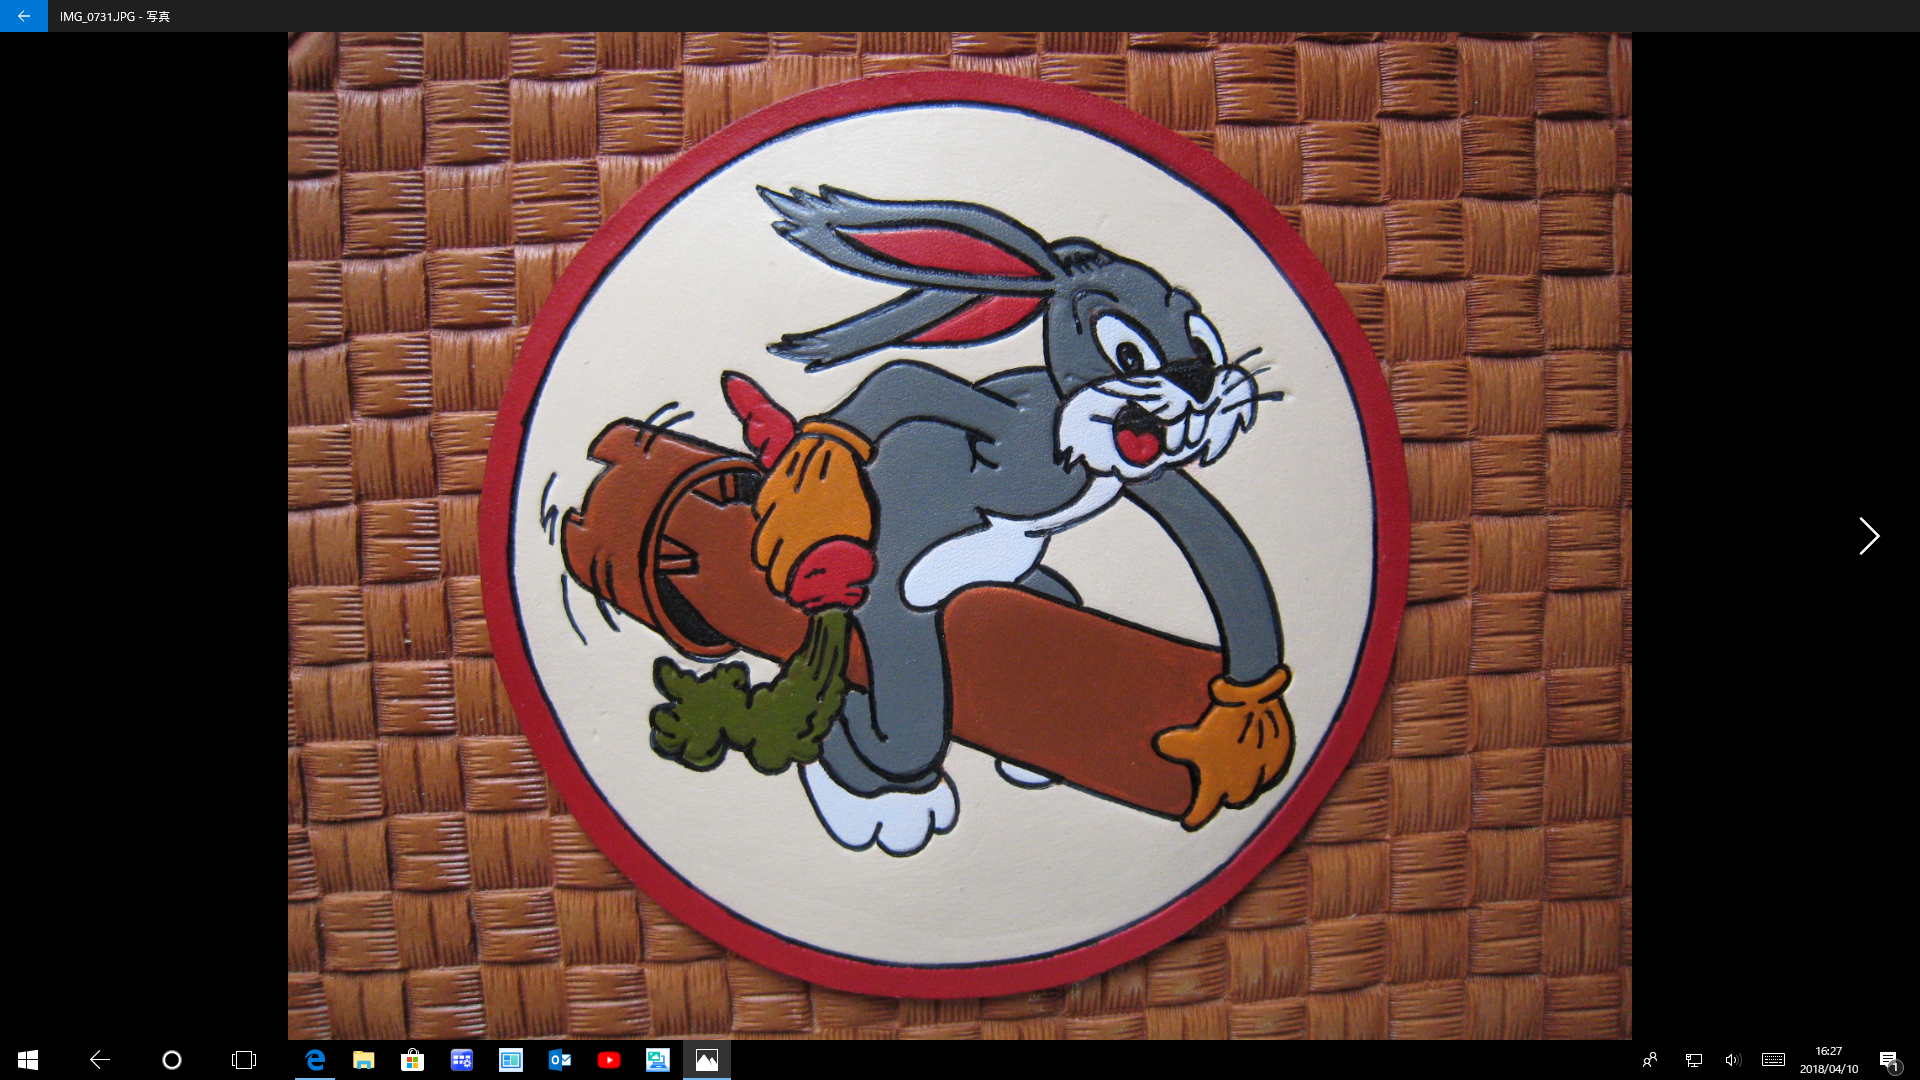1920x1080 pixels.
Task: Launch Outlook from the taskbar
Action: [x=559, y=1060]
